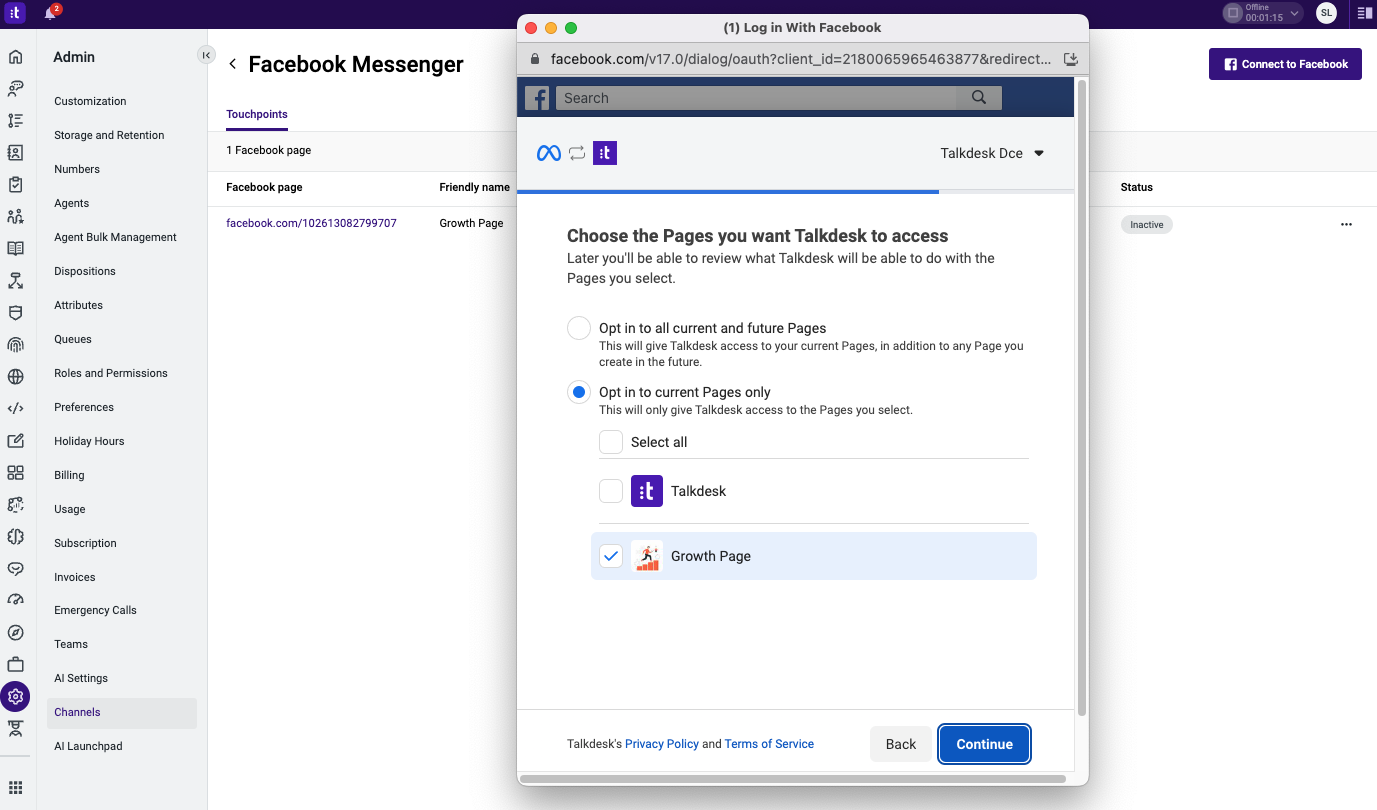
Task: Click the magnifier icon in Facebook search bar
Action: click(x=979, y=97)
